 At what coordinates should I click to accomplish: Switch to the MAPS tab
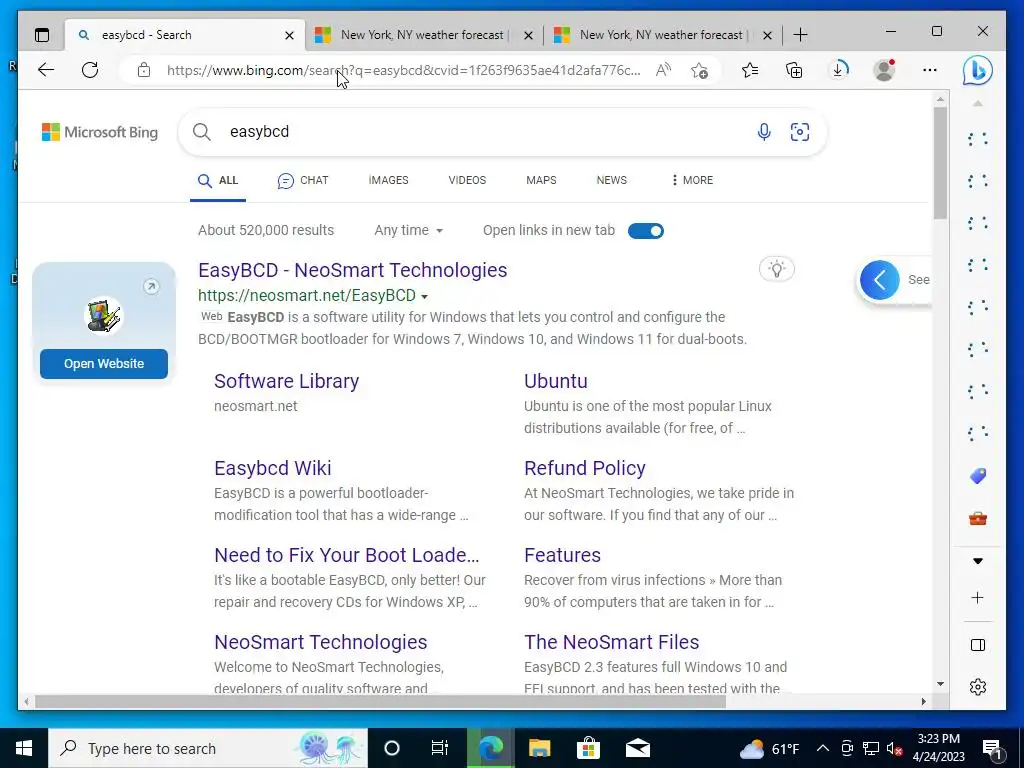[x=541, y=180]
